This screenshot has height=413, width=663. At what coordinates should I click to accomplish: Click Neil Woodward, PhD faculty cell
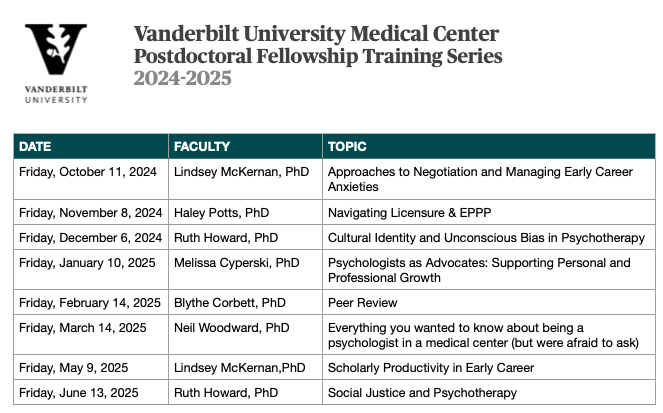(x=229, y=328)
